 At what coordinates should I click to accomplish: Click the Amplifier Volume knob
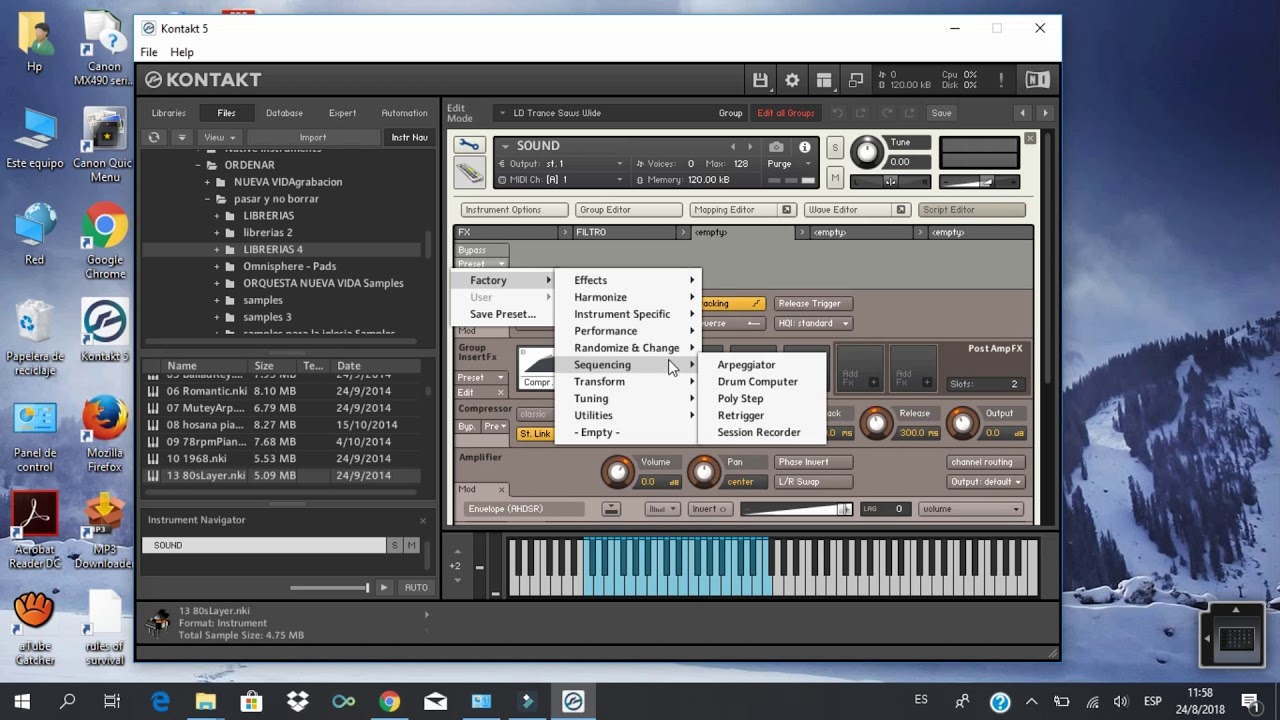(617, 470)
